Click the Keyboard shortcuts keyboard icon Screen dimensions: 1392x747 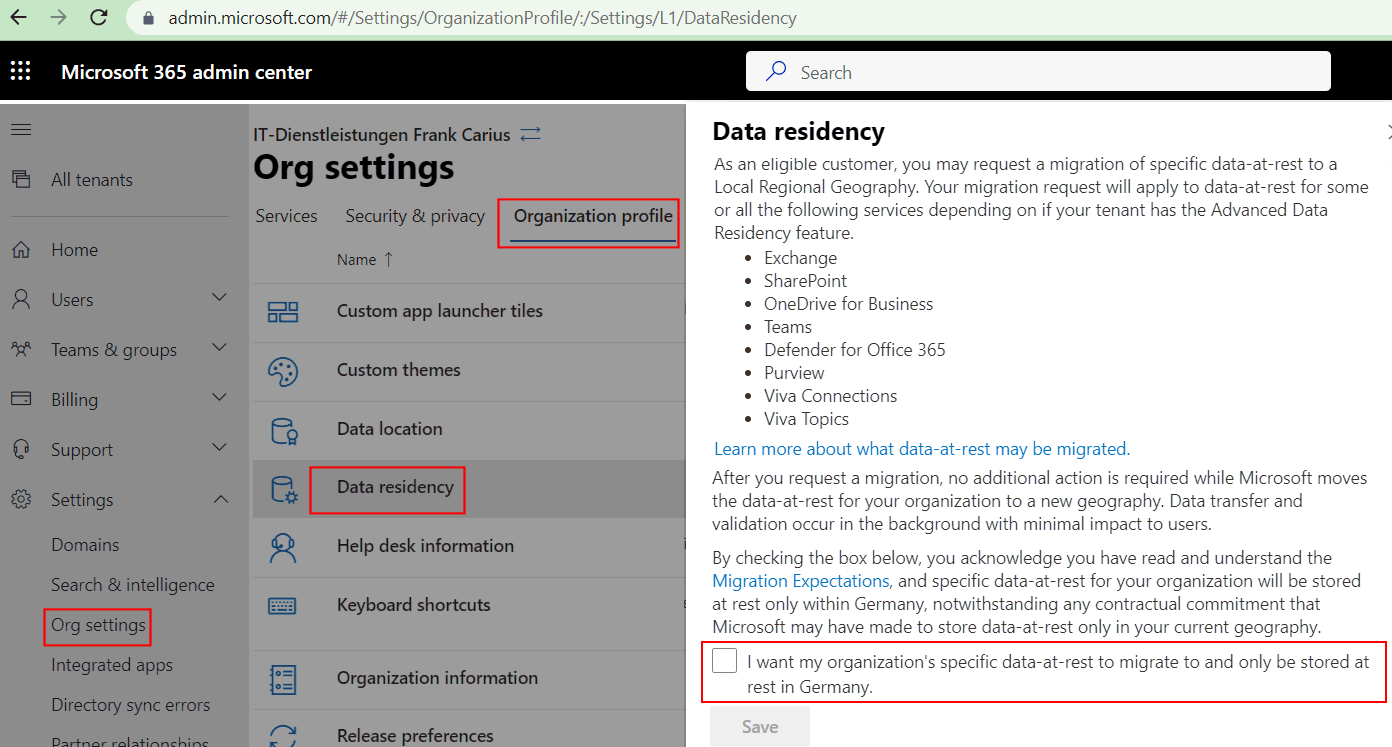(x=283, y=606)
